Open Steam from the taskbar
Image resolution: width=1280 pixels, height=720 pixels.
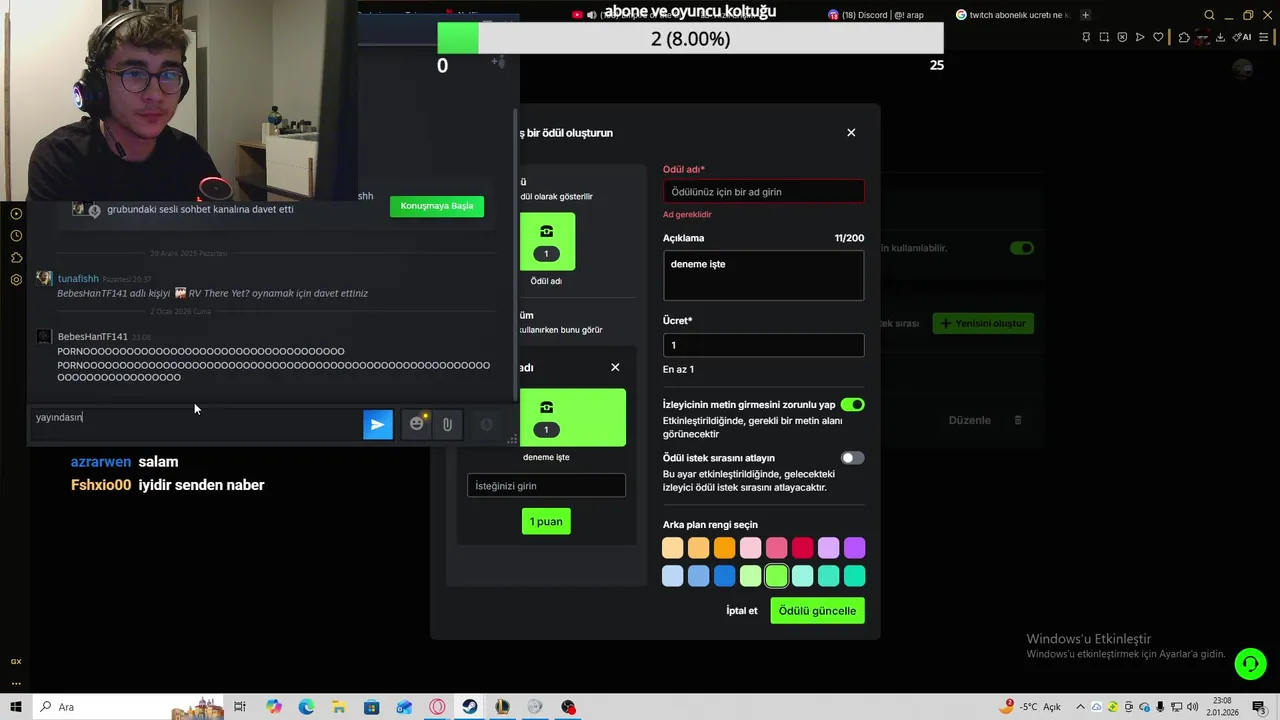click(x=469, y=707)
